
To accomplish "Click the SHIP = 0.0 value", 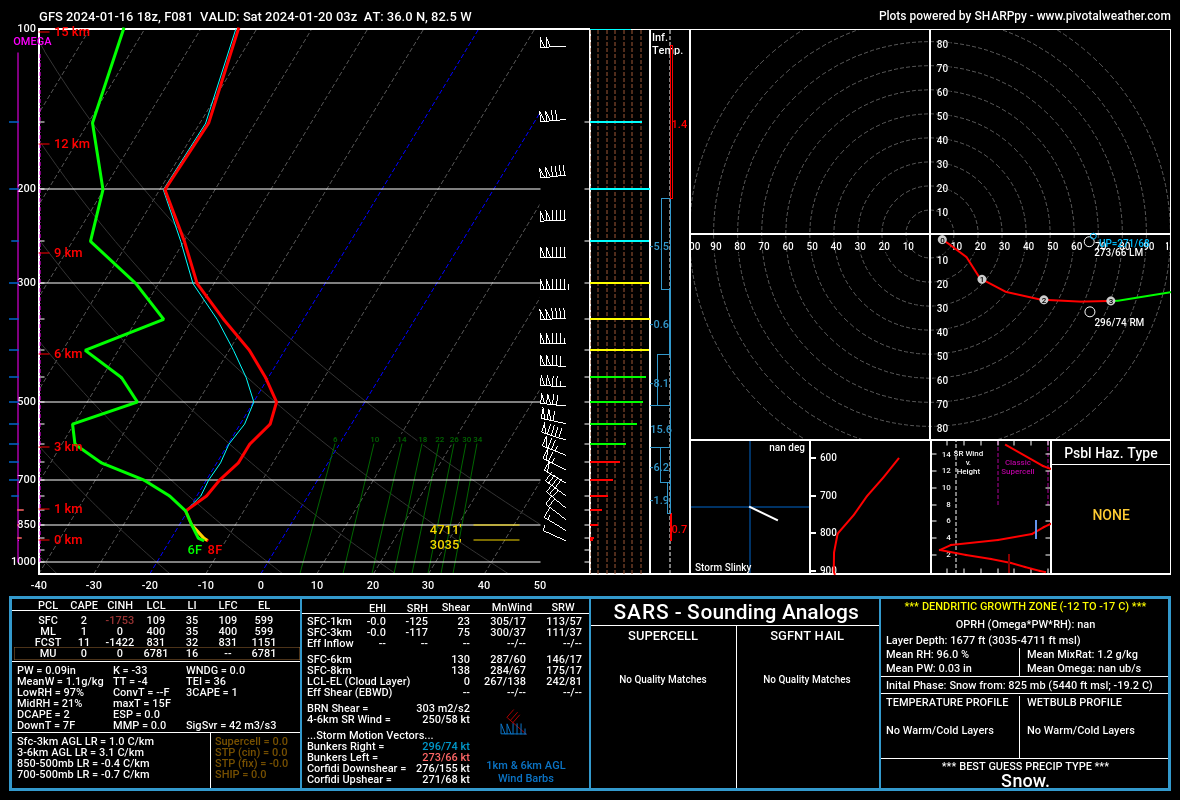I will point(241,774).
